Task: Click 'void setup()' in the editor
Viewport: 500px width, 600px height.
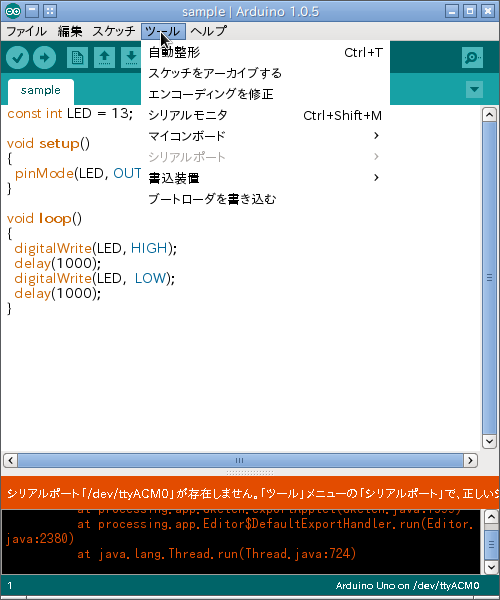Action: click(48, 143)
